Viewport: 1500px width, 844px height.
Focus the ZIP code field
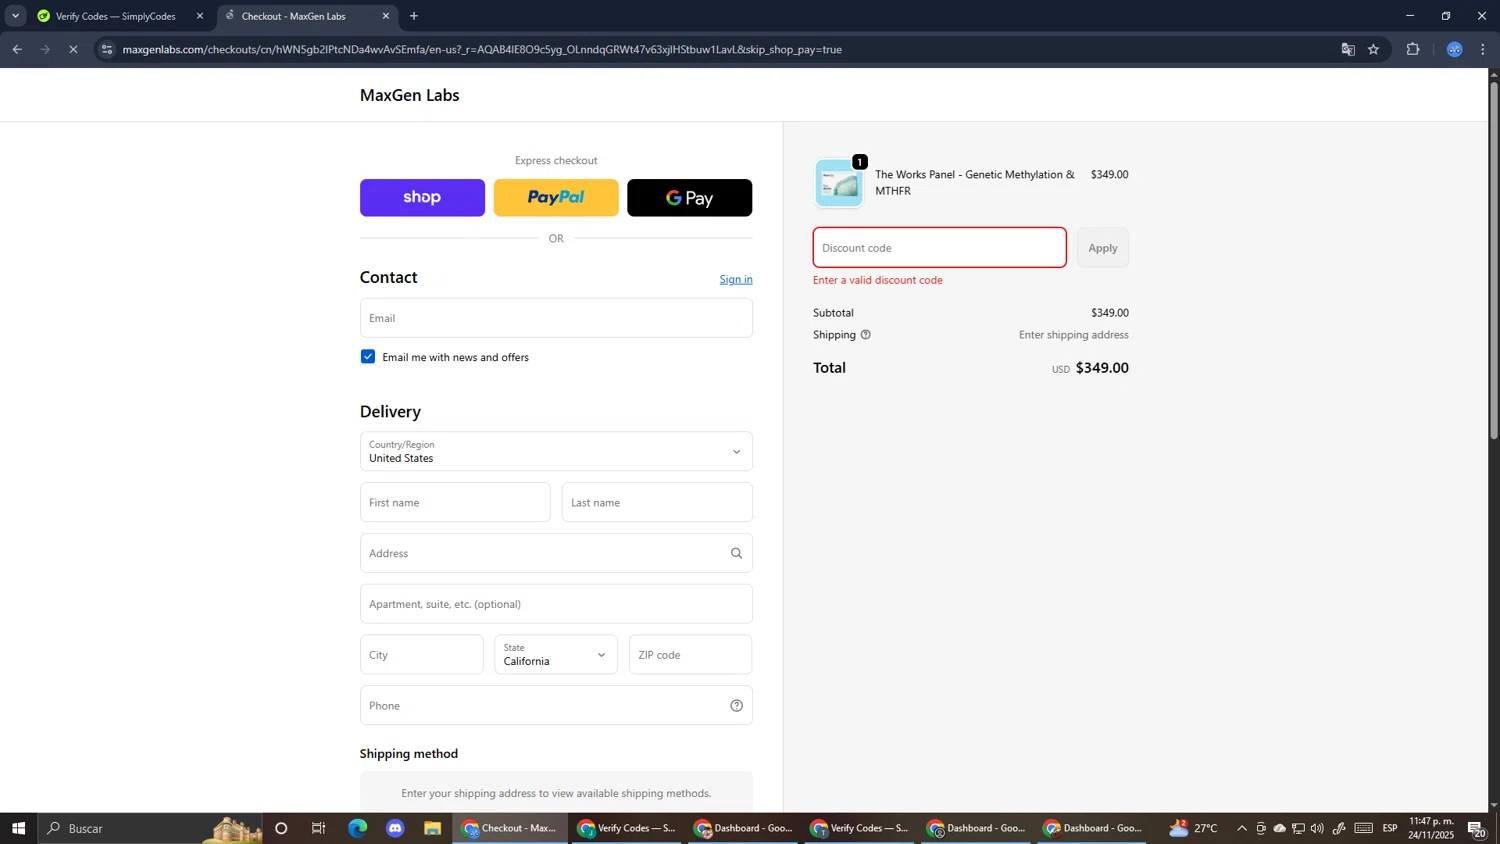coord(690,654)
